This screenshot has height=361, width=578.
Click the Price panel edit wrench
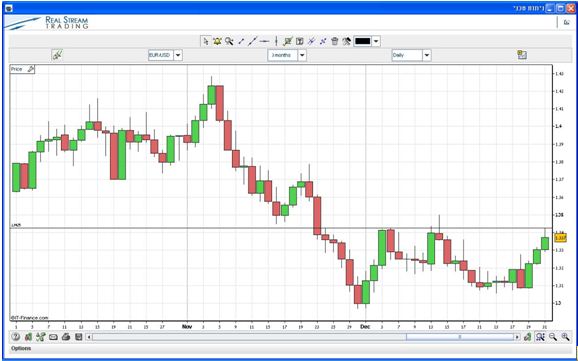(x=31, y=69)
